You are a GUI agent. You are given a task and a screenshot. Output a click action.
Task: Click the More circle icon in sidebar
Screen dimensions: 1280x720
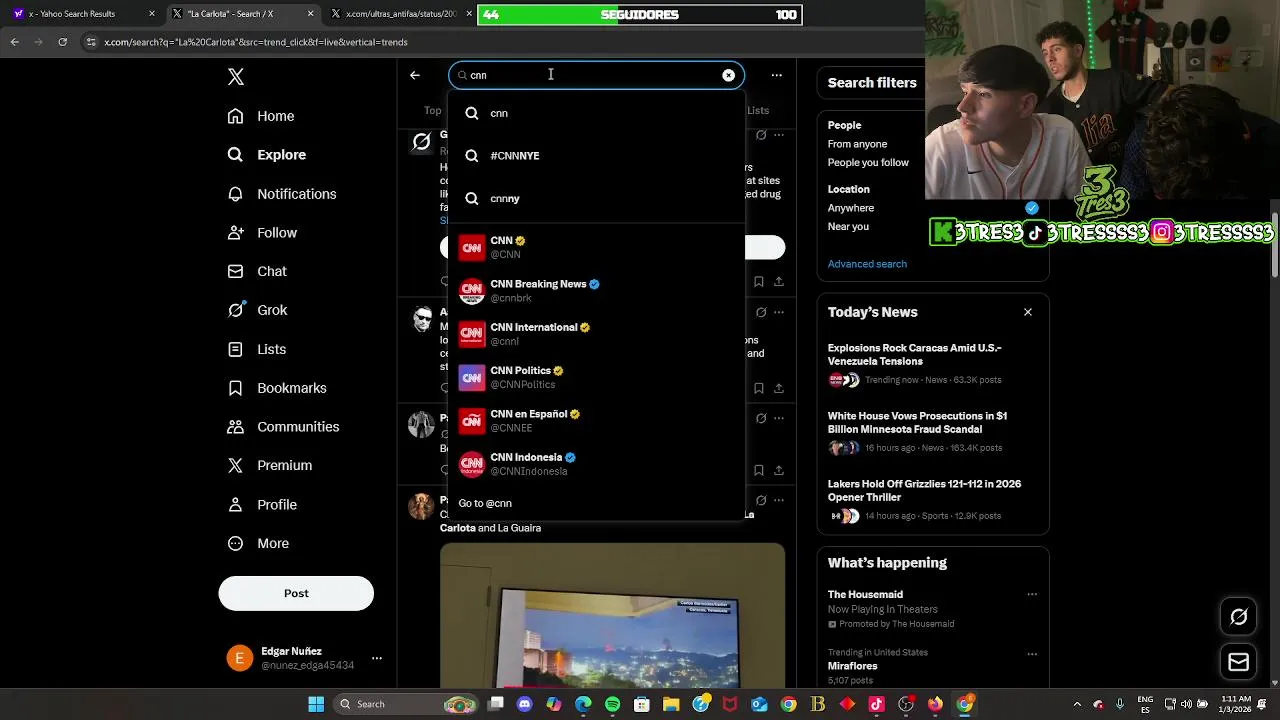point(235,543)
